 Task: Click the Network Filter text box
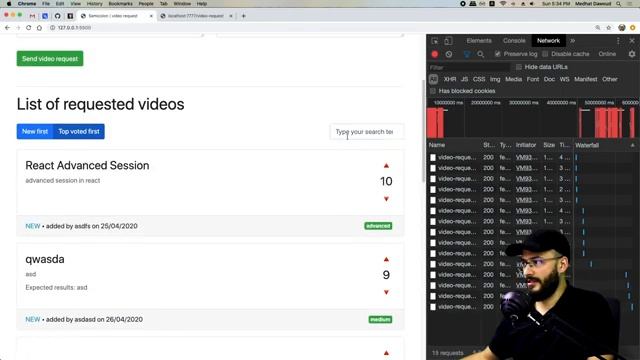tap(469, 67)
